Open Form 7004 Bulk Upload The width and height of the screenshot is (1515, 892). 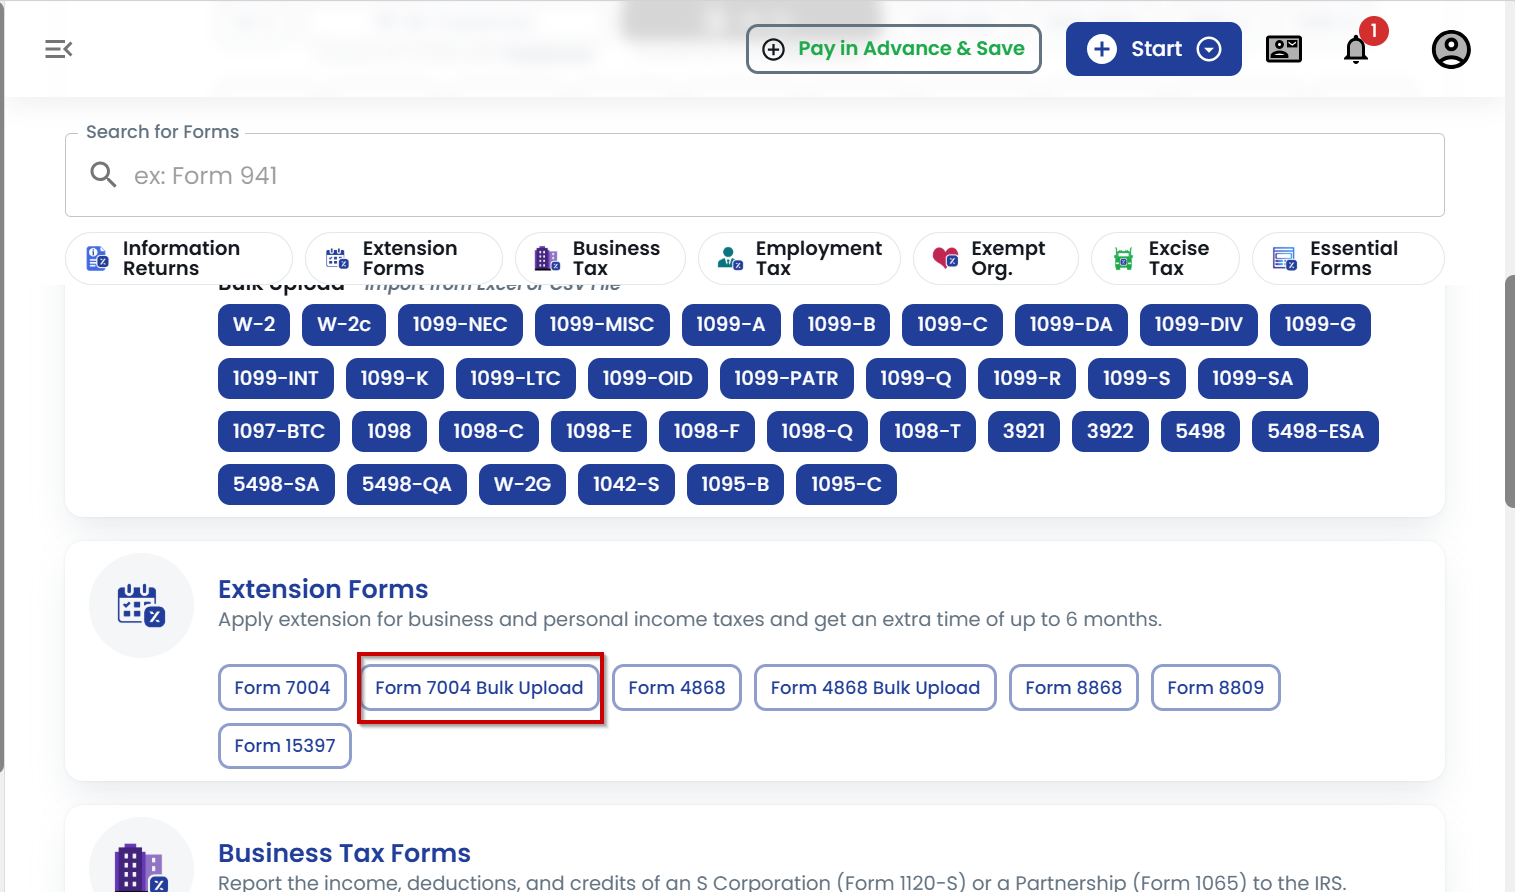pos(479,687)
